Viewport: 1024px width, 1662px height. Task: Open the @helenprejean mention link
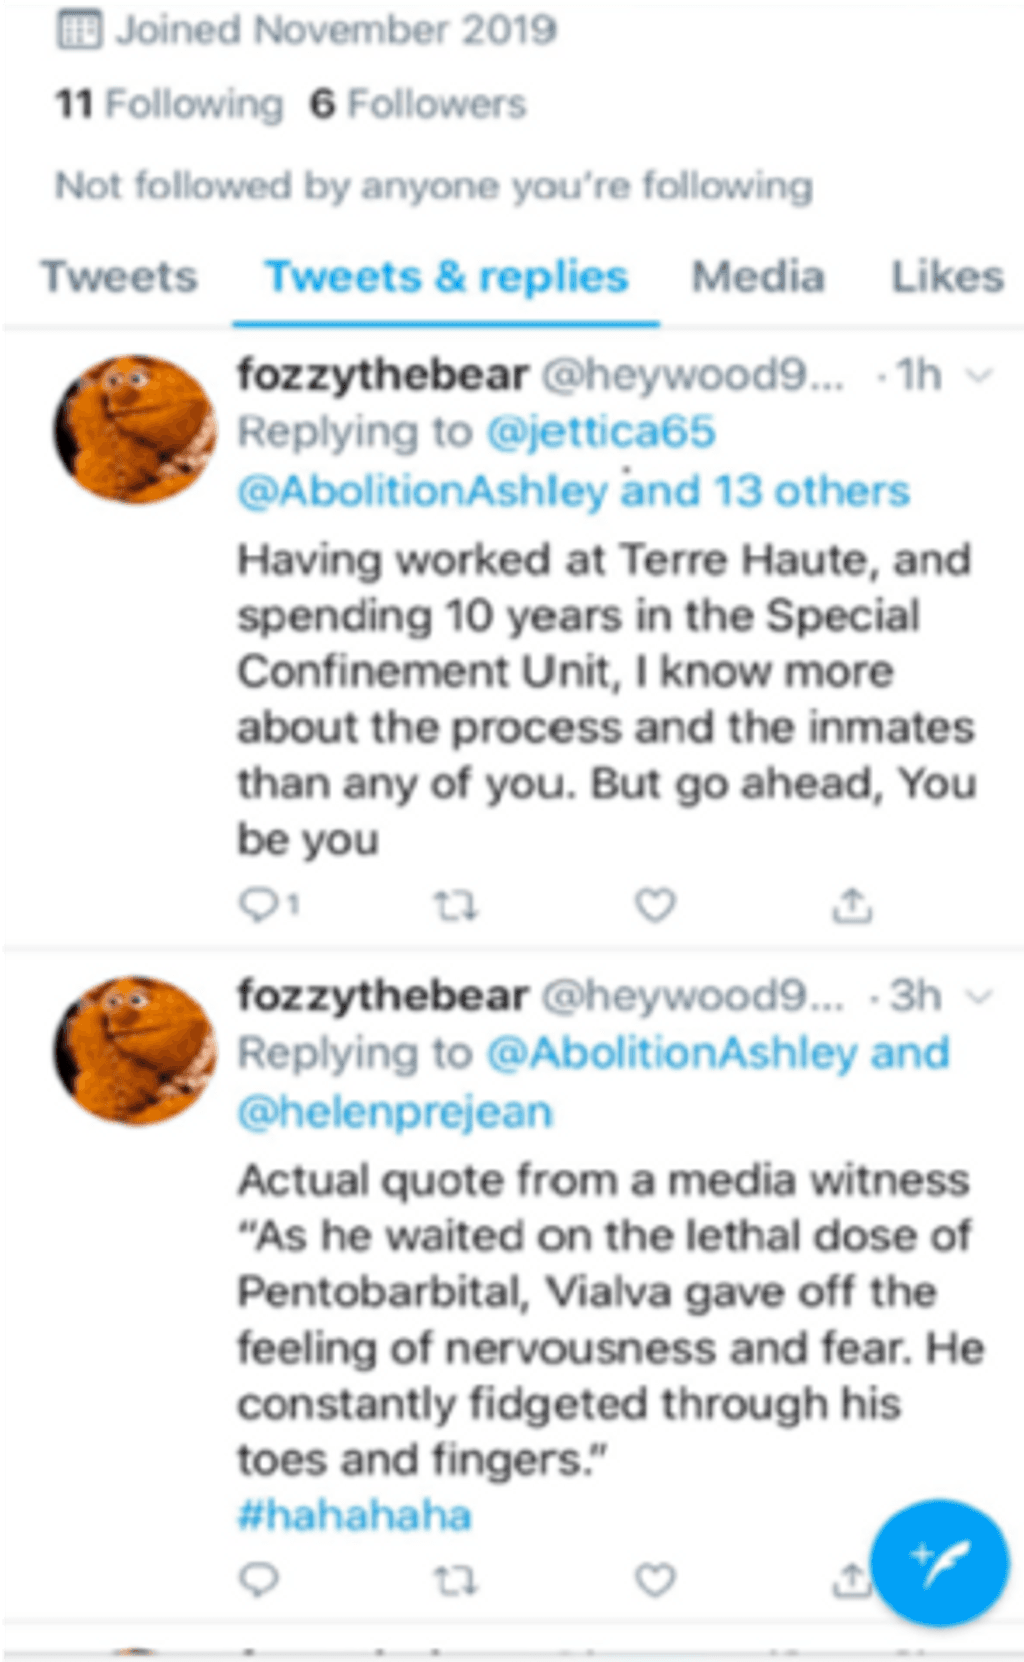395,1111
